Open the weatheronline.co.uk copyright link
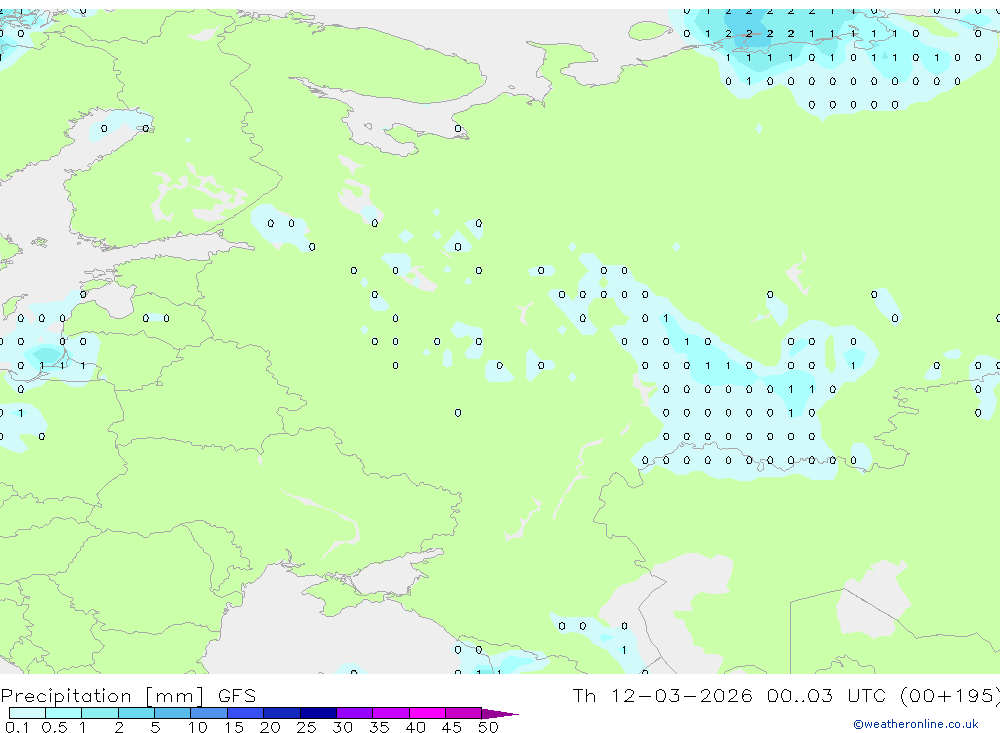Screen dimensions: 1000x733 coord(916,724)
